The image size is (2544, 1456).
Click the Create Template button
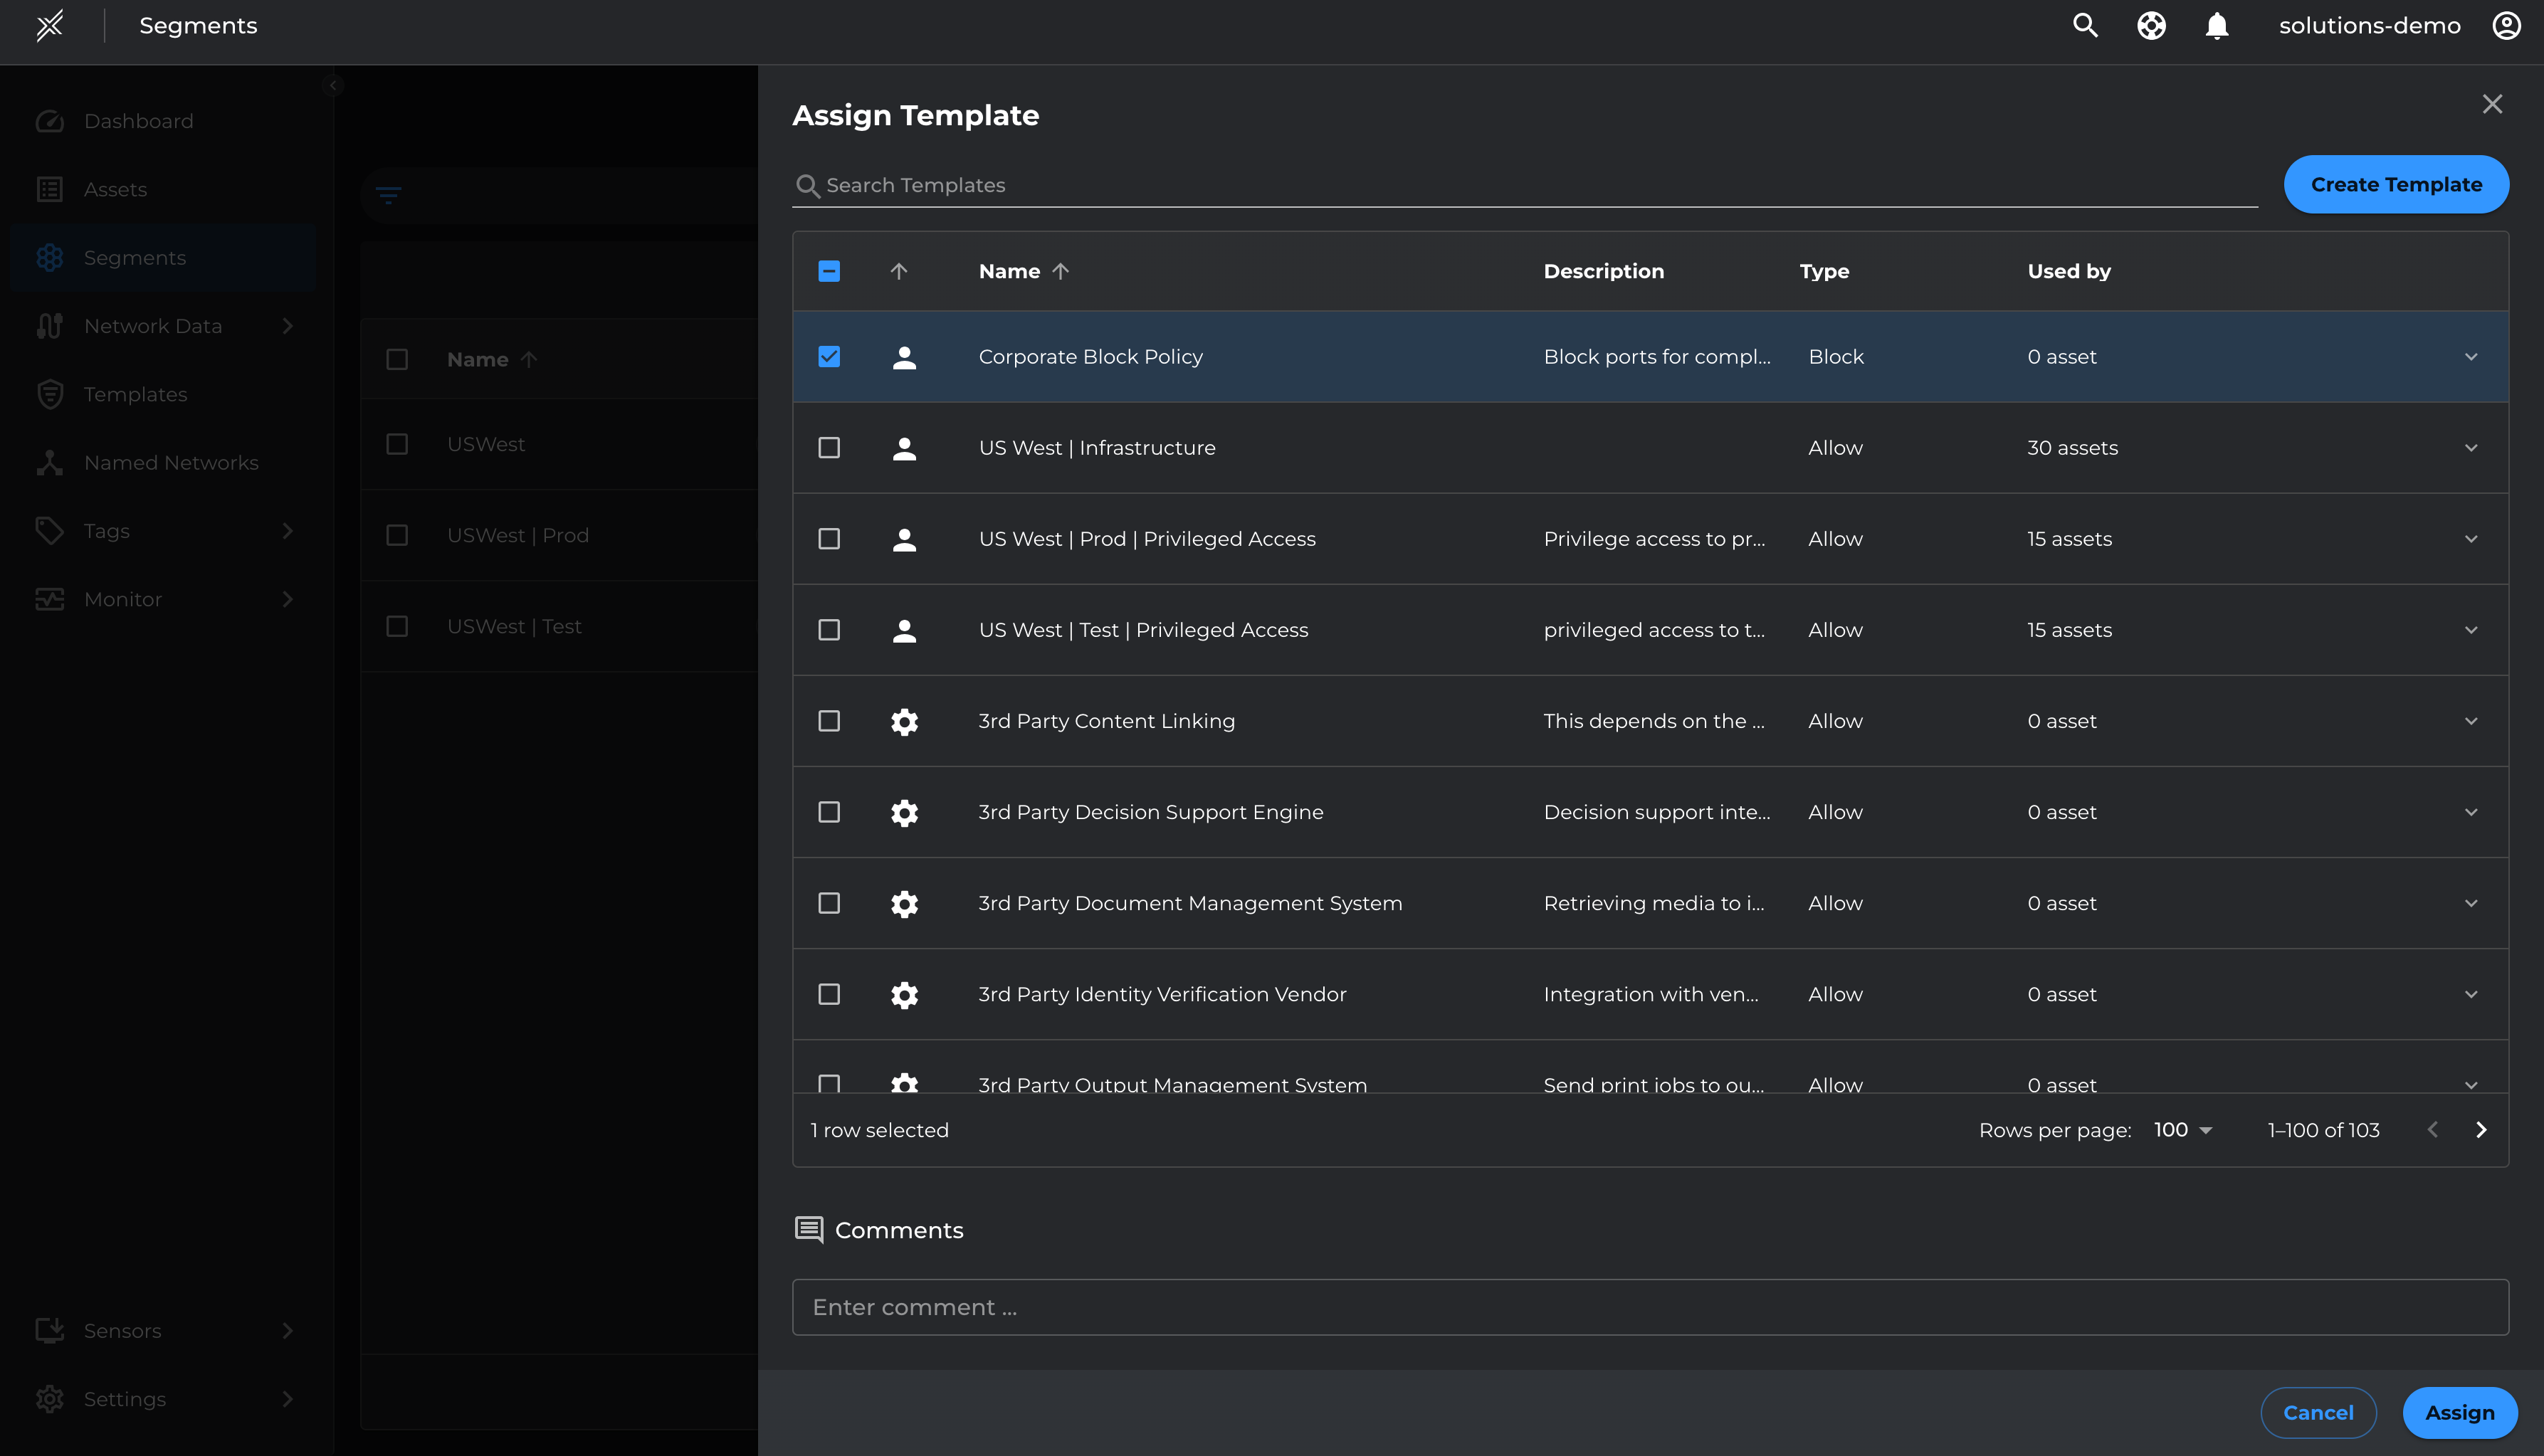tap(2396, 184)
